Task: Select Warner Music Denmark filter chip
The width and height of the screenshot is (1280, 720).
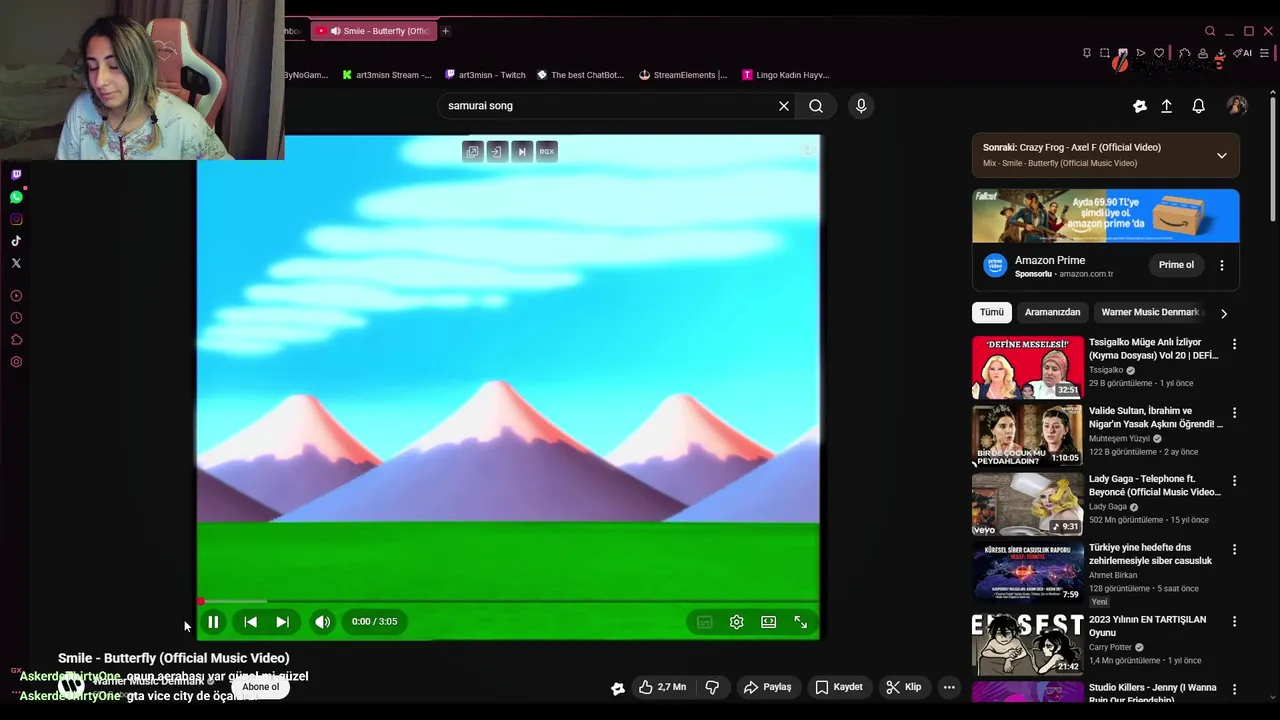Action: 1150,312
